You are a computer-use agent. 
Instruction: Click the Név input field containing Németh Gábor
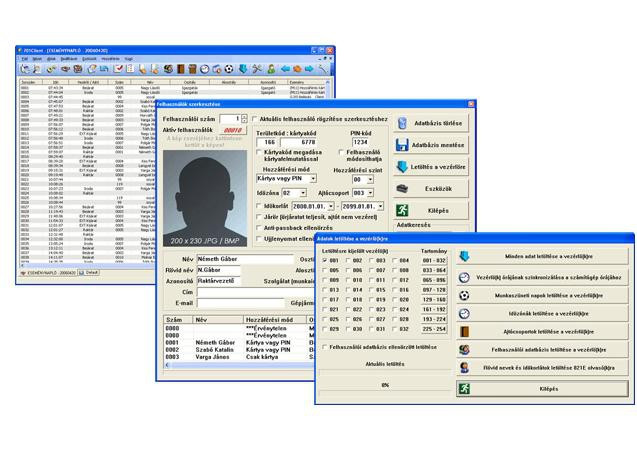click(238, 258)
